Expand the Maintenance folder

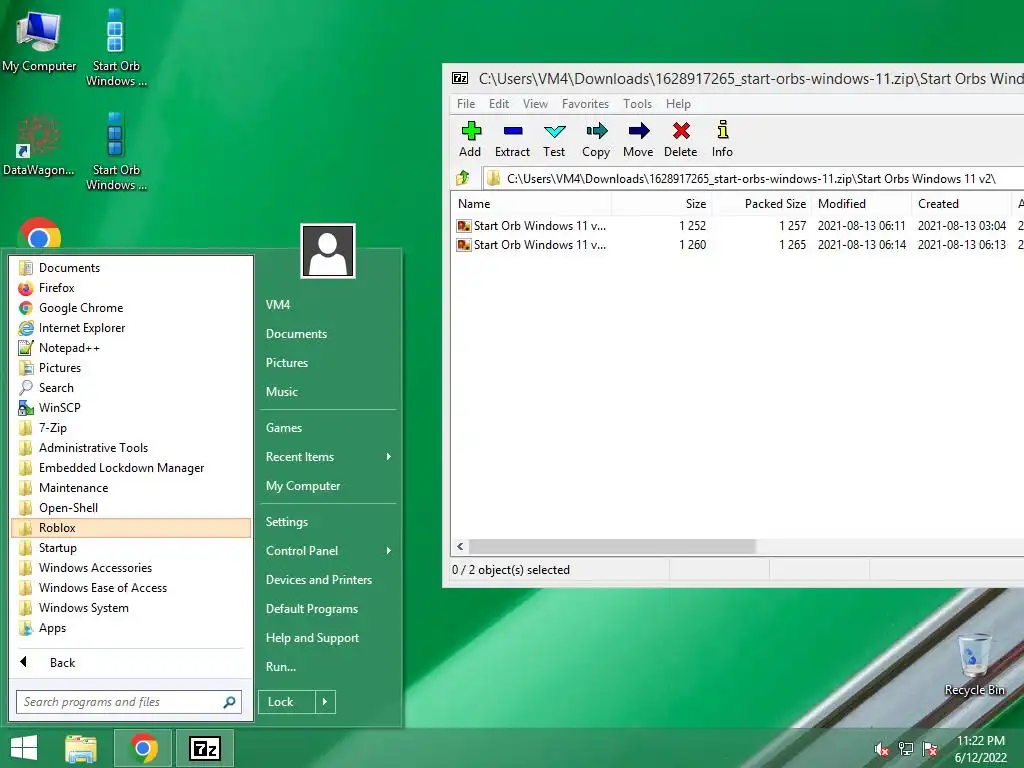tap(131, 488)
